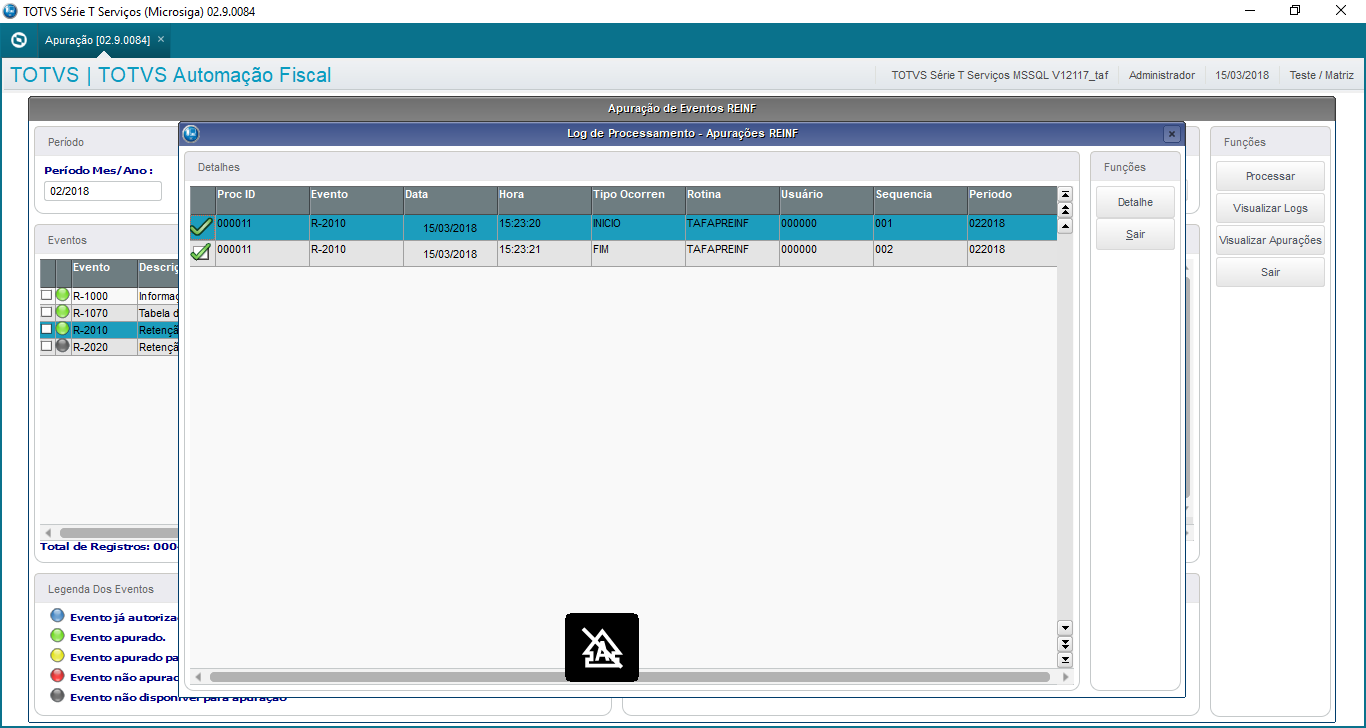Viewport: 1366px width, 728px height.
Task: Click the Usuário column header
Action: click(x=825, y=200)
